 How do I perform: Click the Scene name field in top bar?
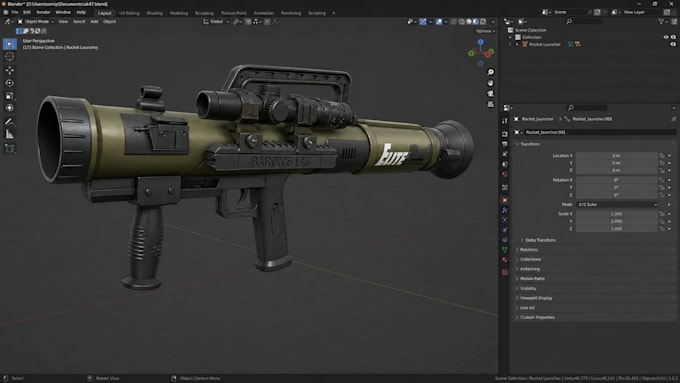click(x=569, y=12)
